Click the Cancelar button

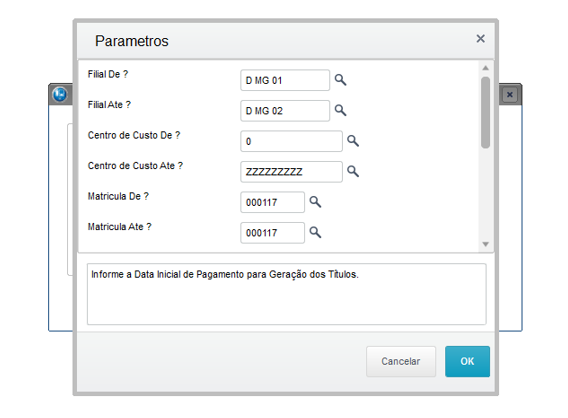(401, 361)
